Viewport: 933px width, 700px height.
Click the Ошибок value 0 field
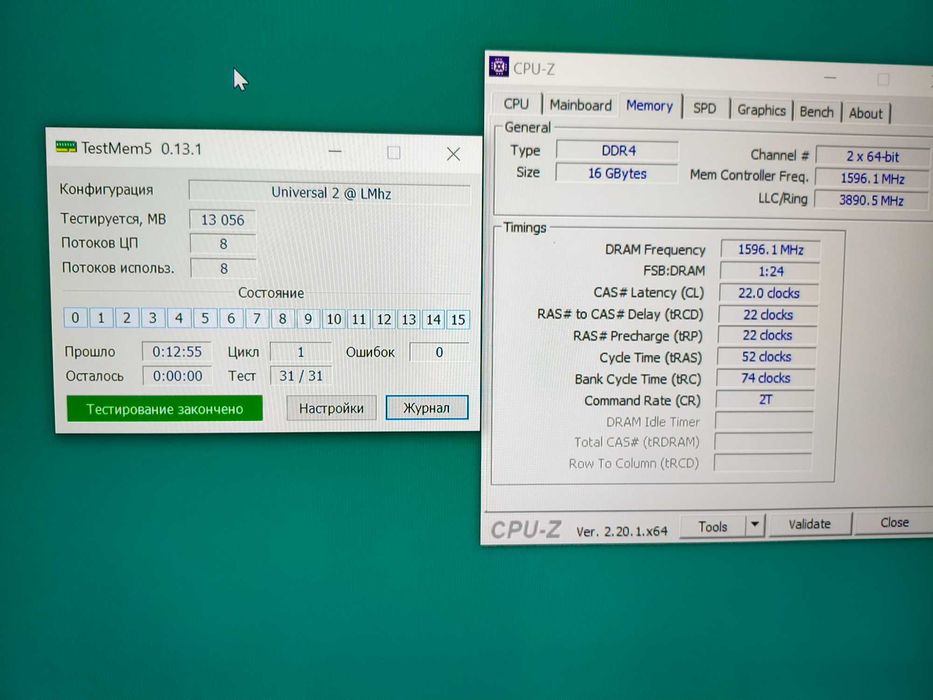pyautogui.click(x=440, y=352)
